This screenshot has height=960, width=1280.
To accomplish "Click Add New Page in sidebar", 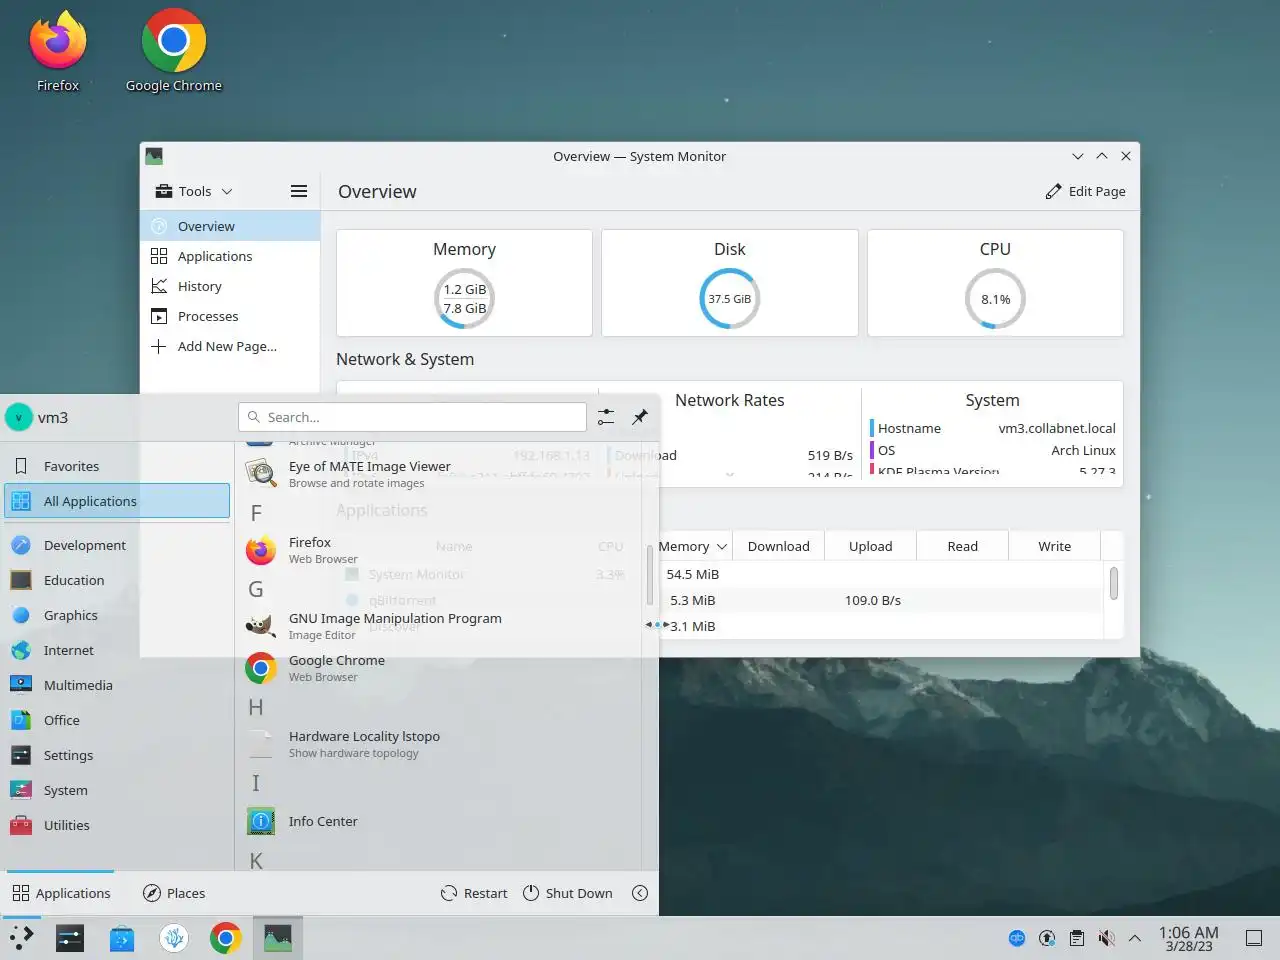I will (x=230, y=346).
